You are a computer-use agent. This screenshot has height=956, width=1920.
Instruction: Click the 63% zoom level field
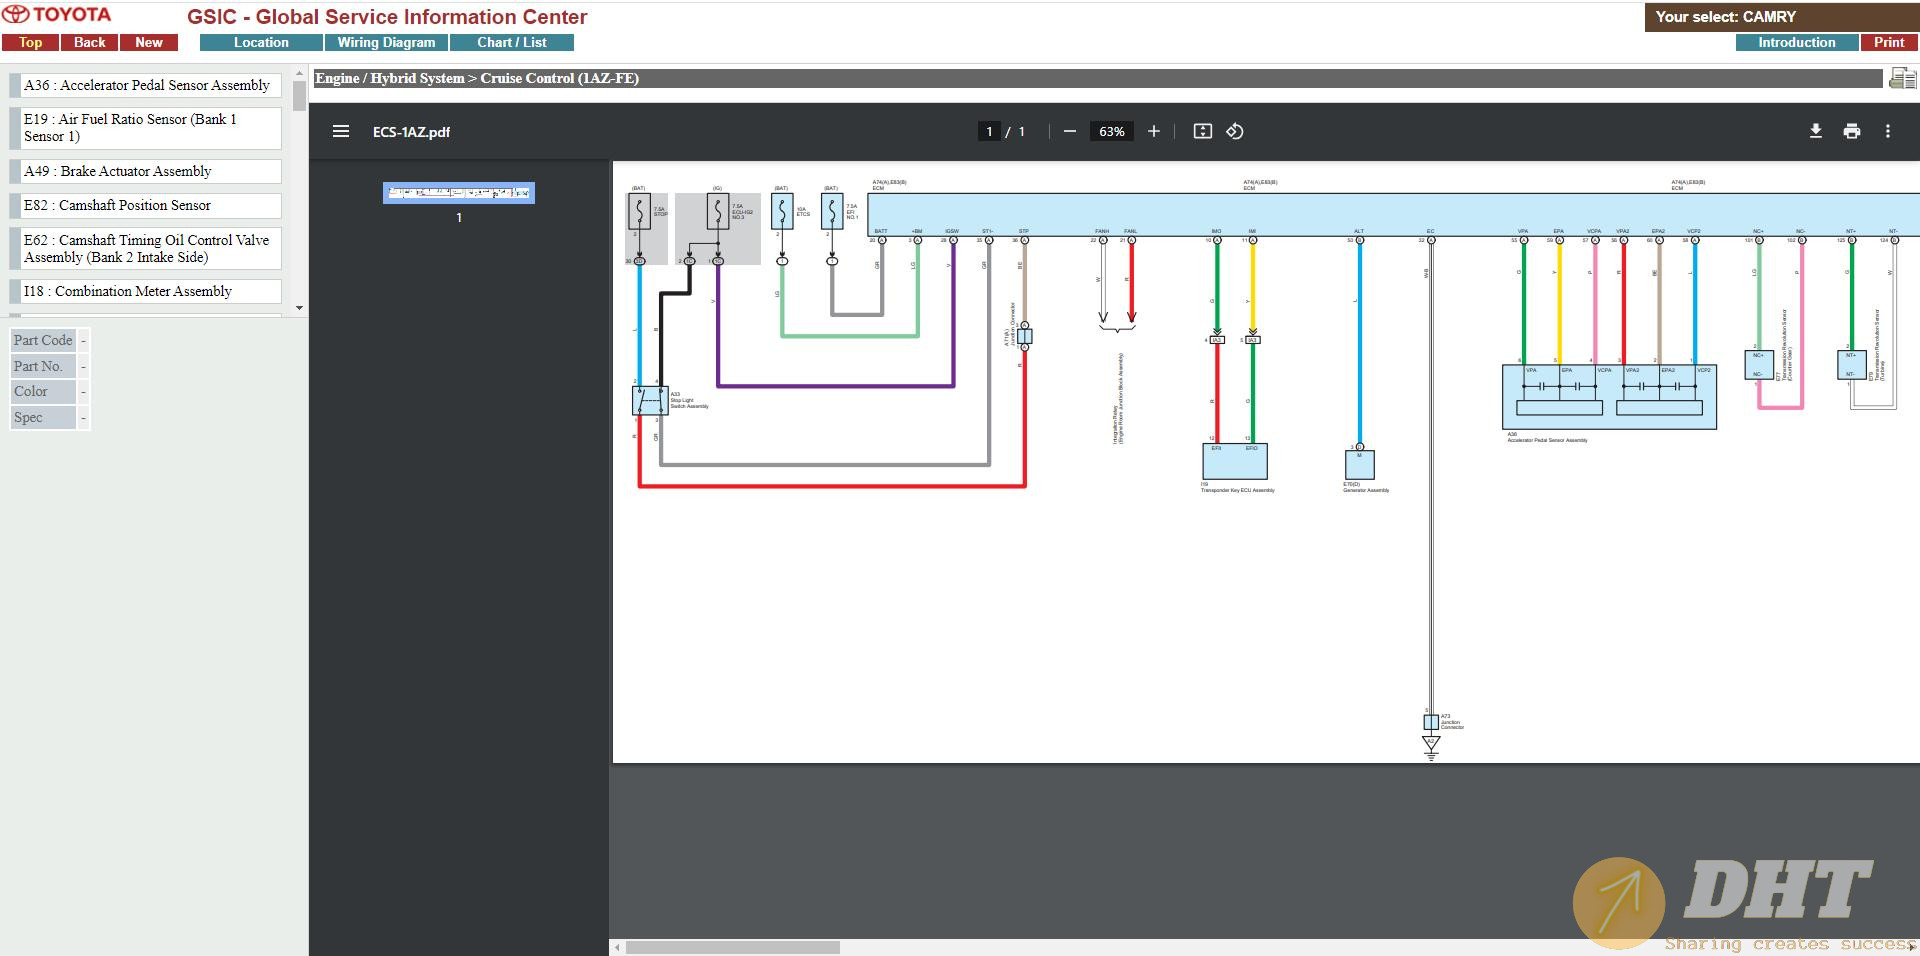click(1112, 131)
